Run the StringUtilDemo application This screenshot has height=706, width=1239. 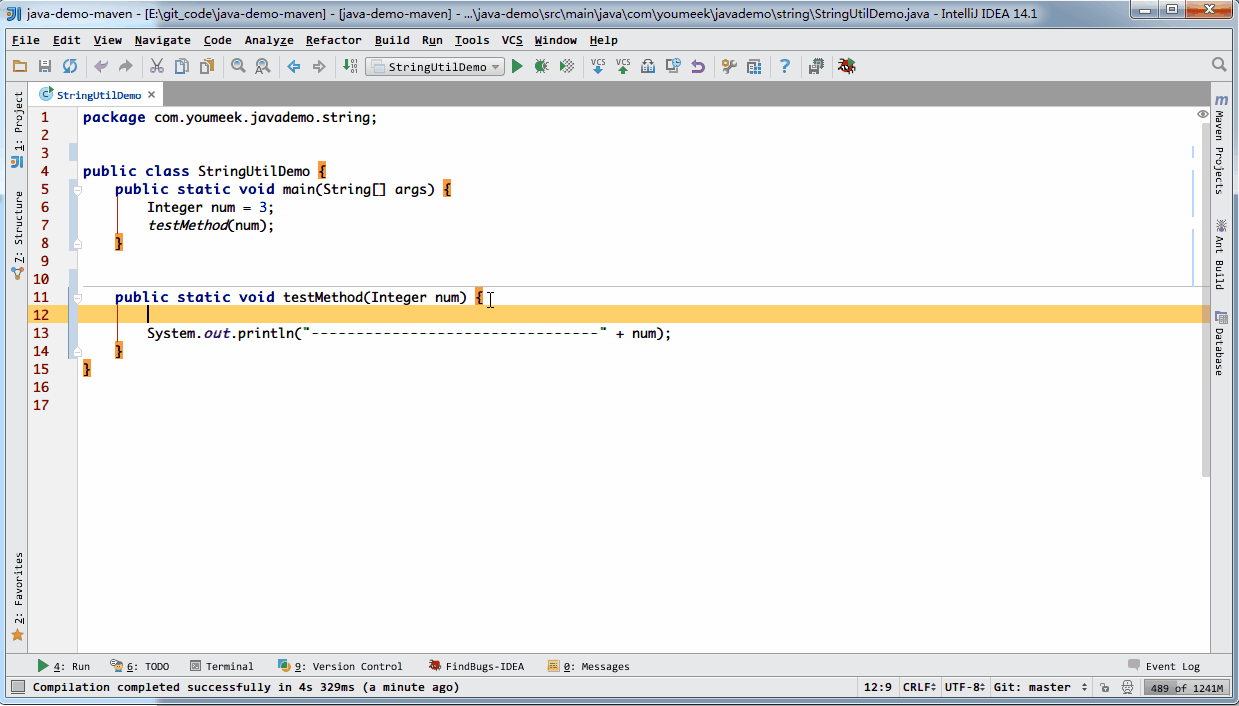(517, 65)
